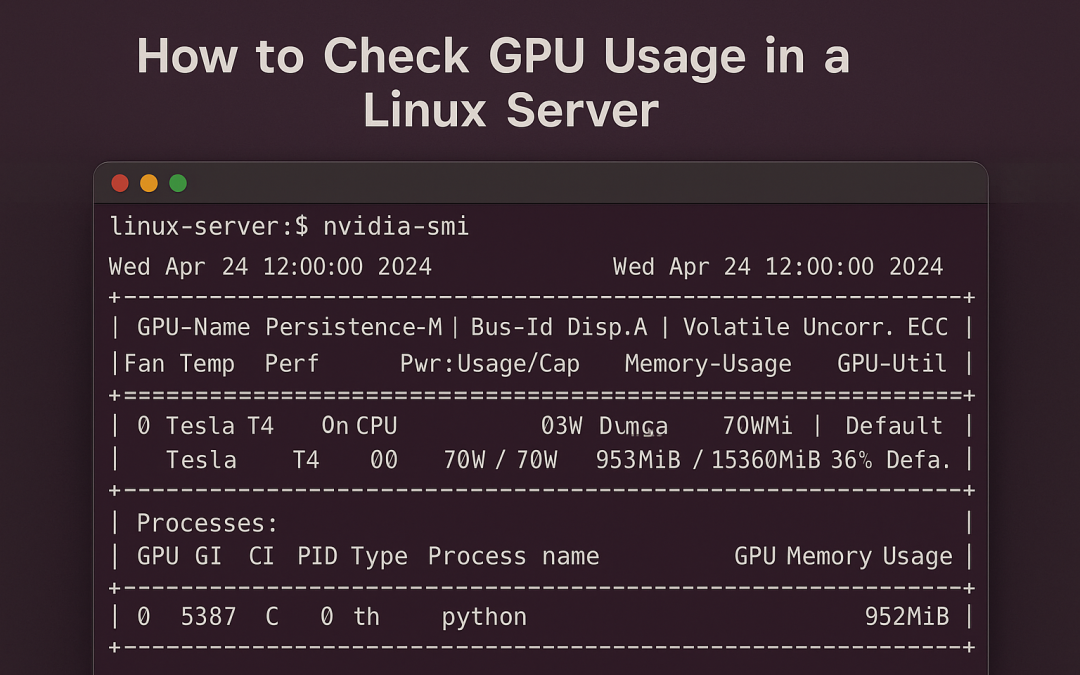The image size is (1080, 675).
Task: Click the yellow minimize window button
Action: point(149,183)
